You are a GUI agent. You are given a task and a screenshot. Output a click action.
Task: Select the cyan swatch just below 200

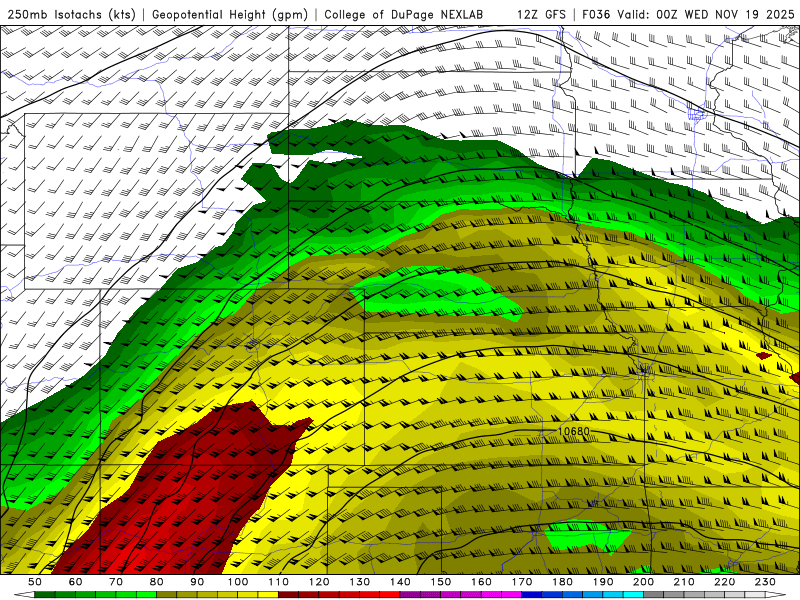[634, 595]
